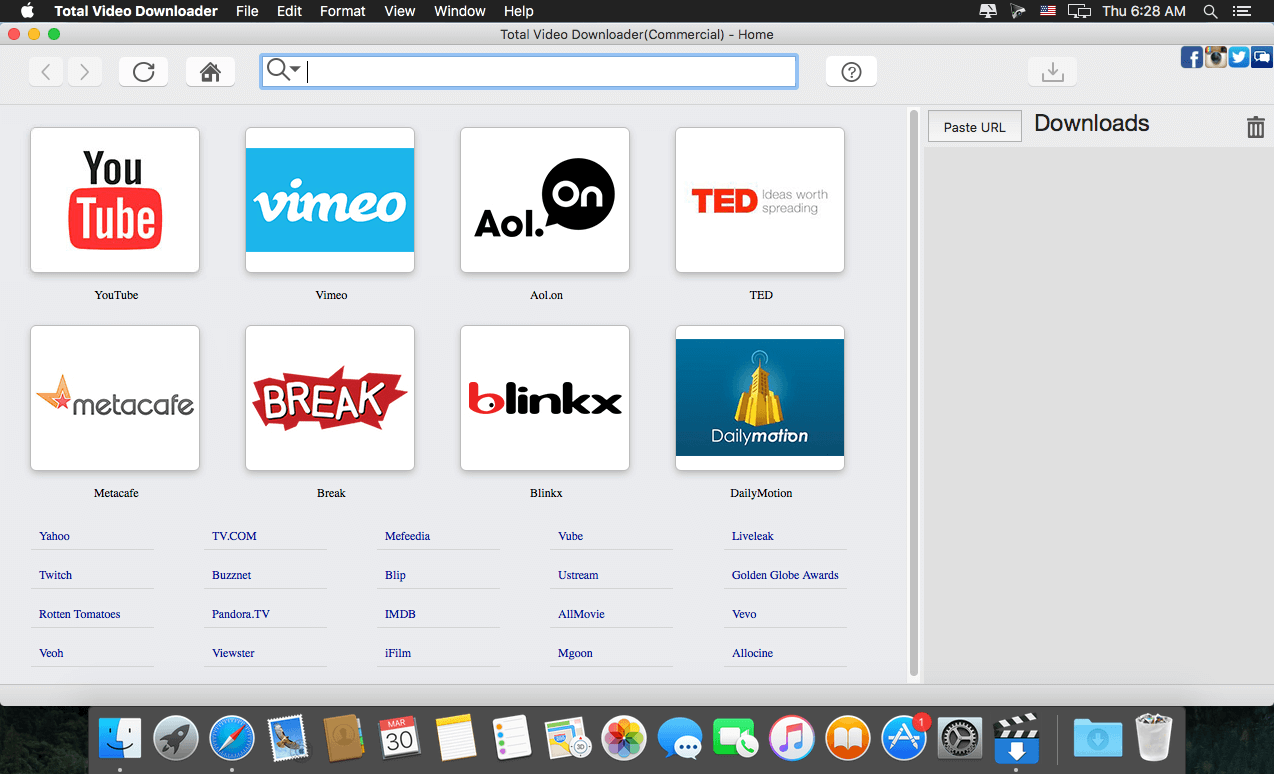Click the Twitter share icon

click(1238, 57)
